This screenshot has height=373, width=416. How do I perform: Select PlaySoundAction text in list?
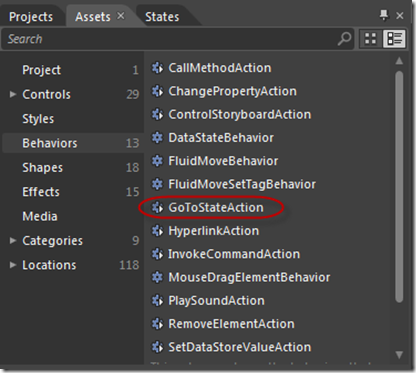point(217,301)
